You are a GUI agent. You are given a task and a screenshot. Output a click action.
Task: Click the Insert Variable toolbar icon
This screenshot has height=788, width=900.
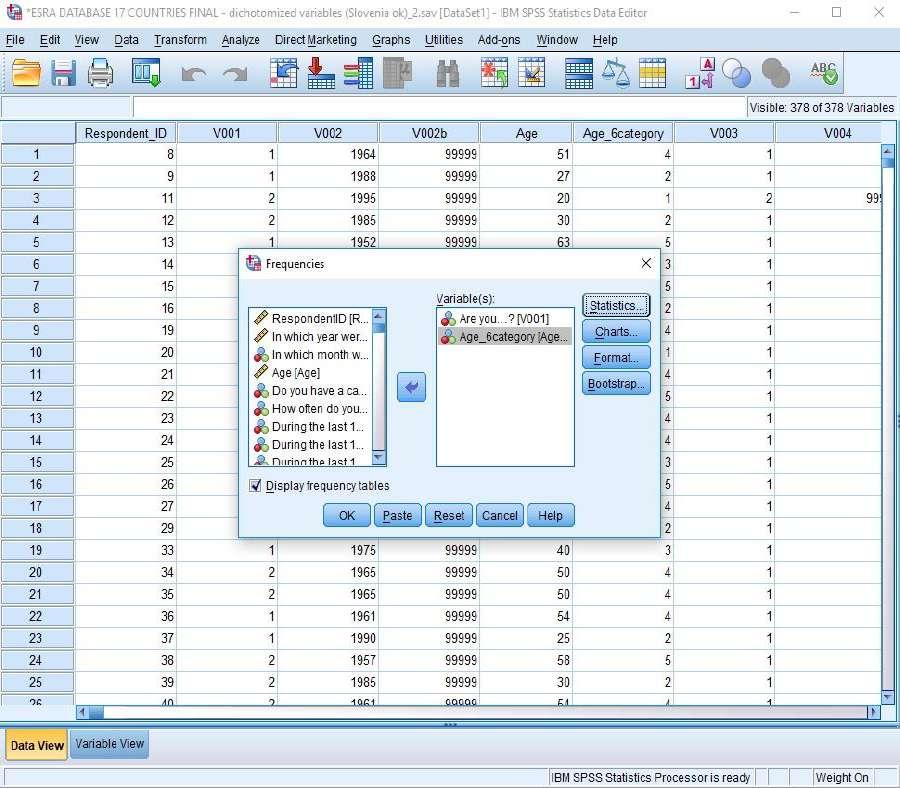tap(532, 73)
